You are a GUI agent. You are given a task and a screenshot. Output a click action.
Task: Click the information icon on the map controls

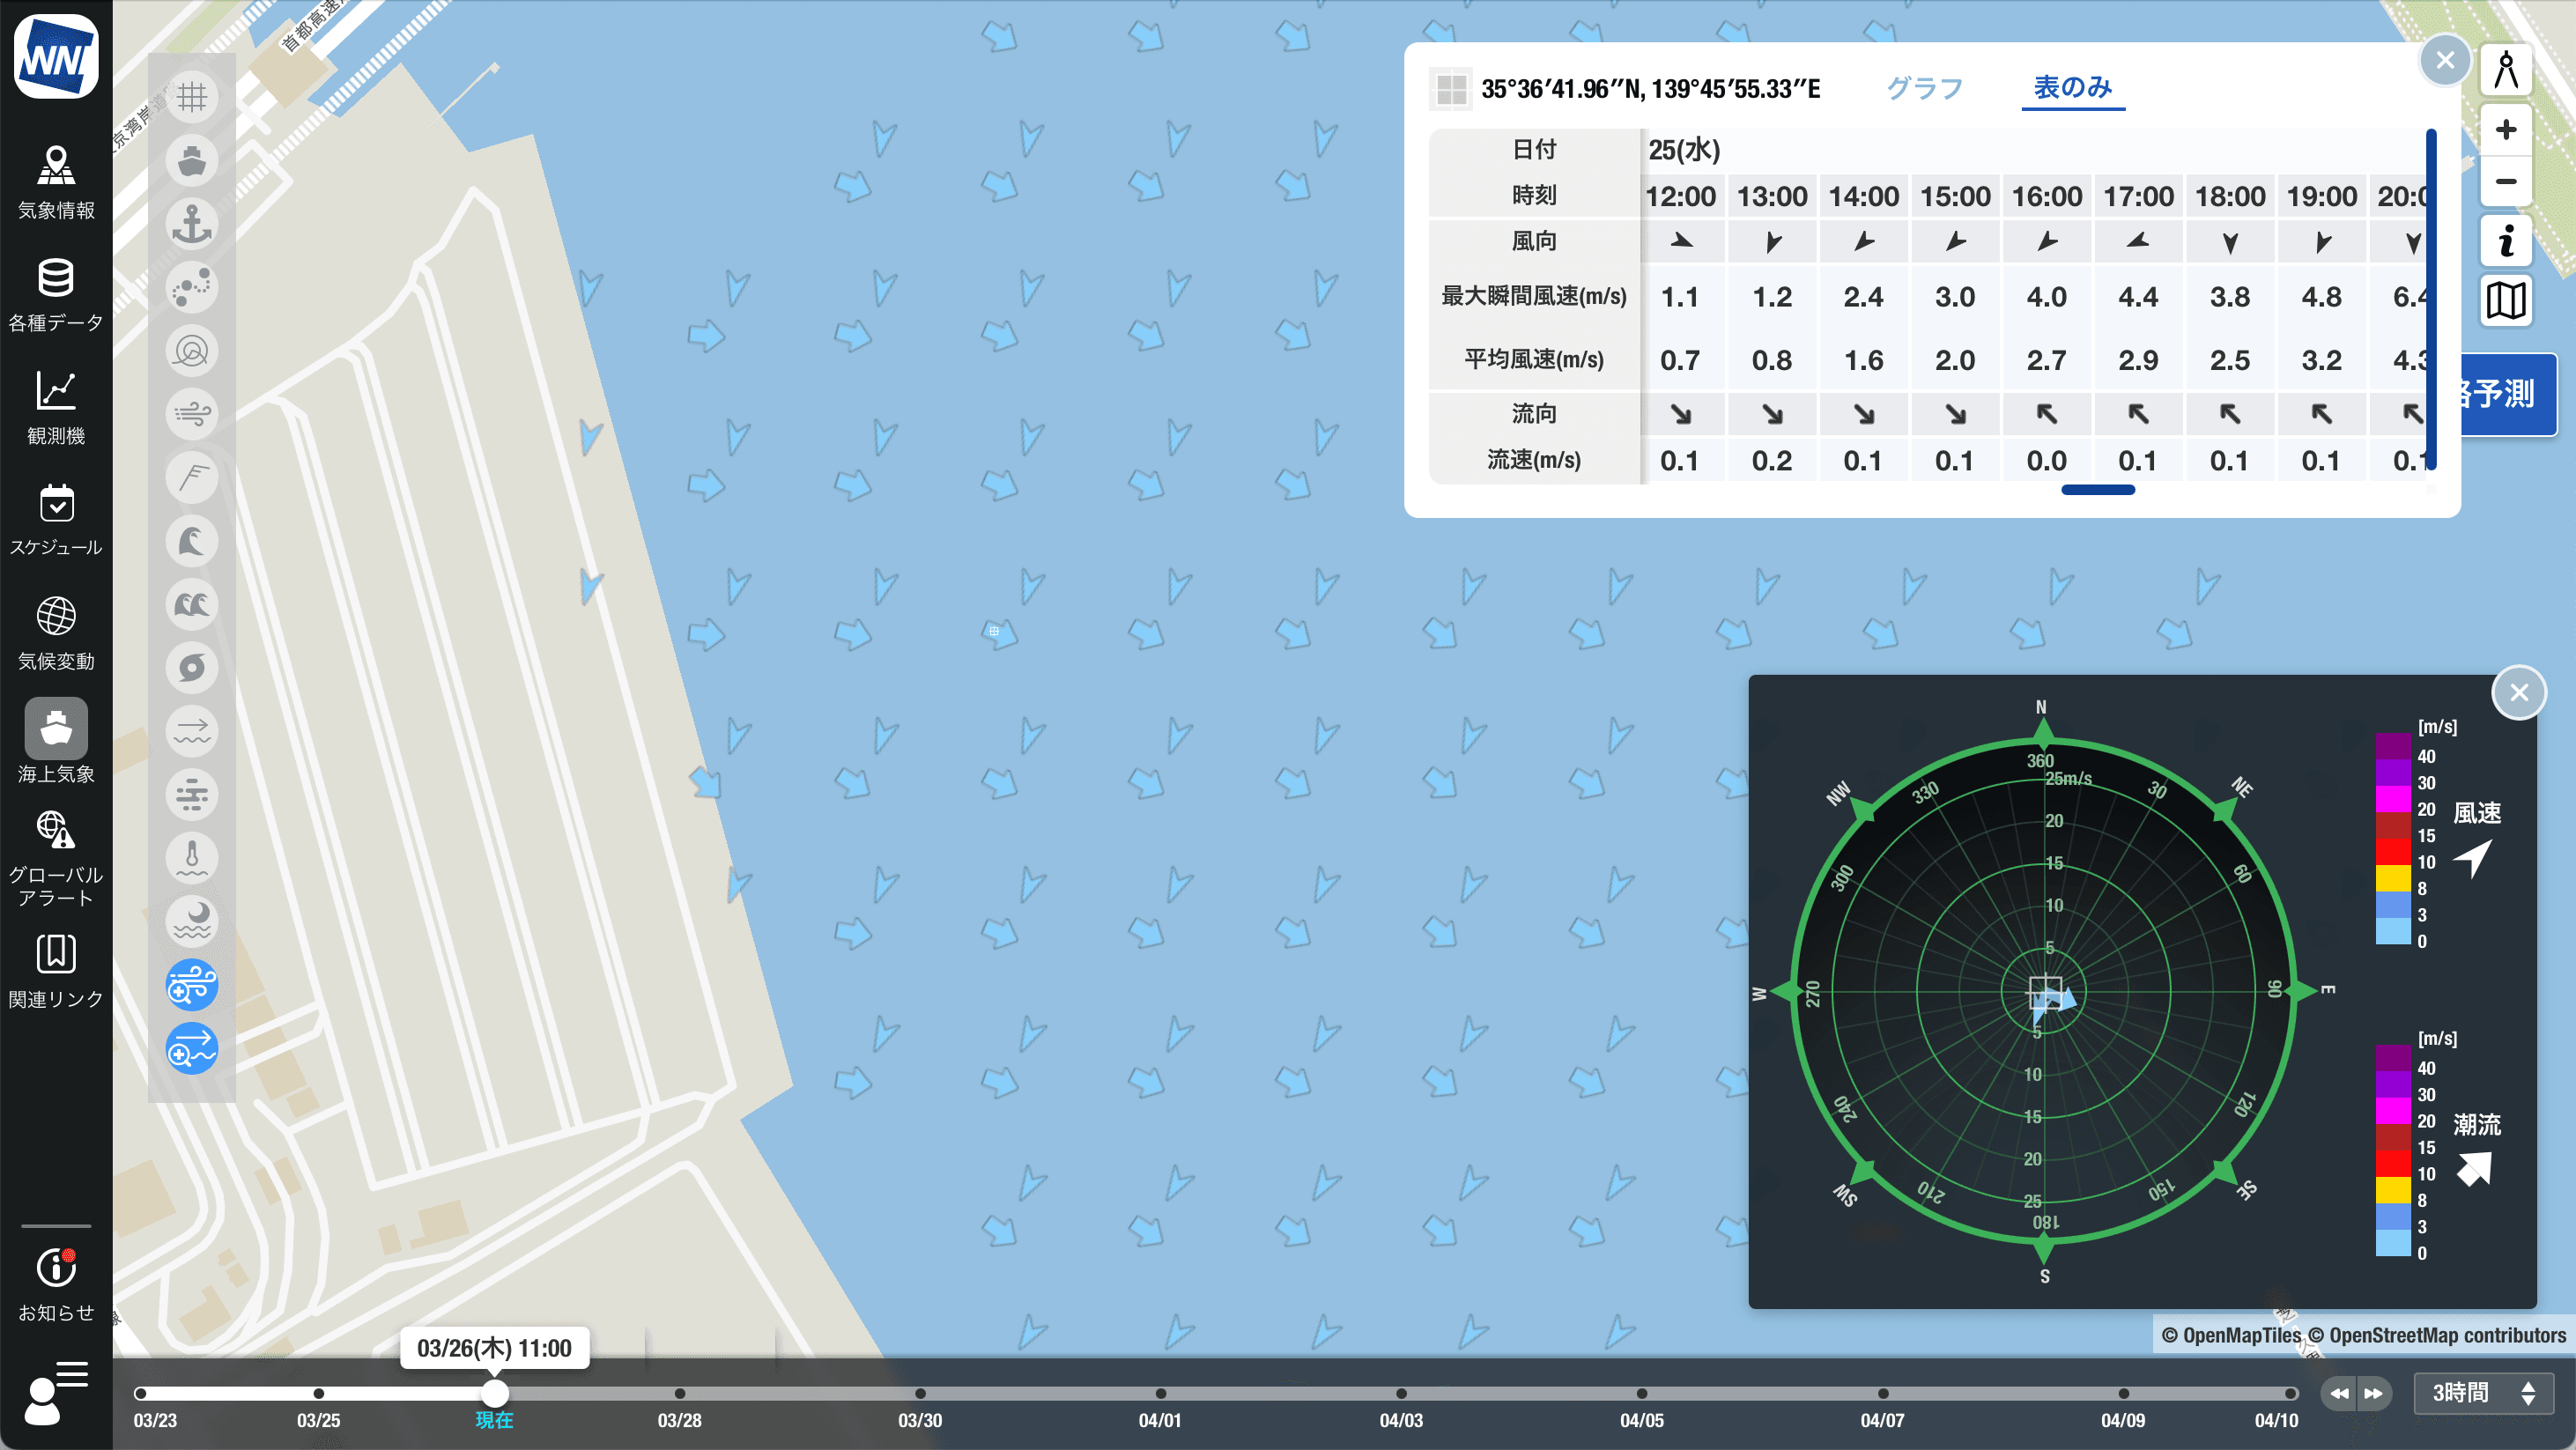[2505, 241]
